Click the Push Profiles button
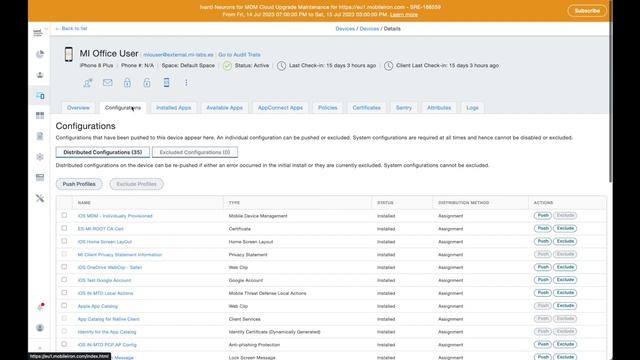Viewport: 640px width, 360px height. pyautogui.click(x=79, y=184)
